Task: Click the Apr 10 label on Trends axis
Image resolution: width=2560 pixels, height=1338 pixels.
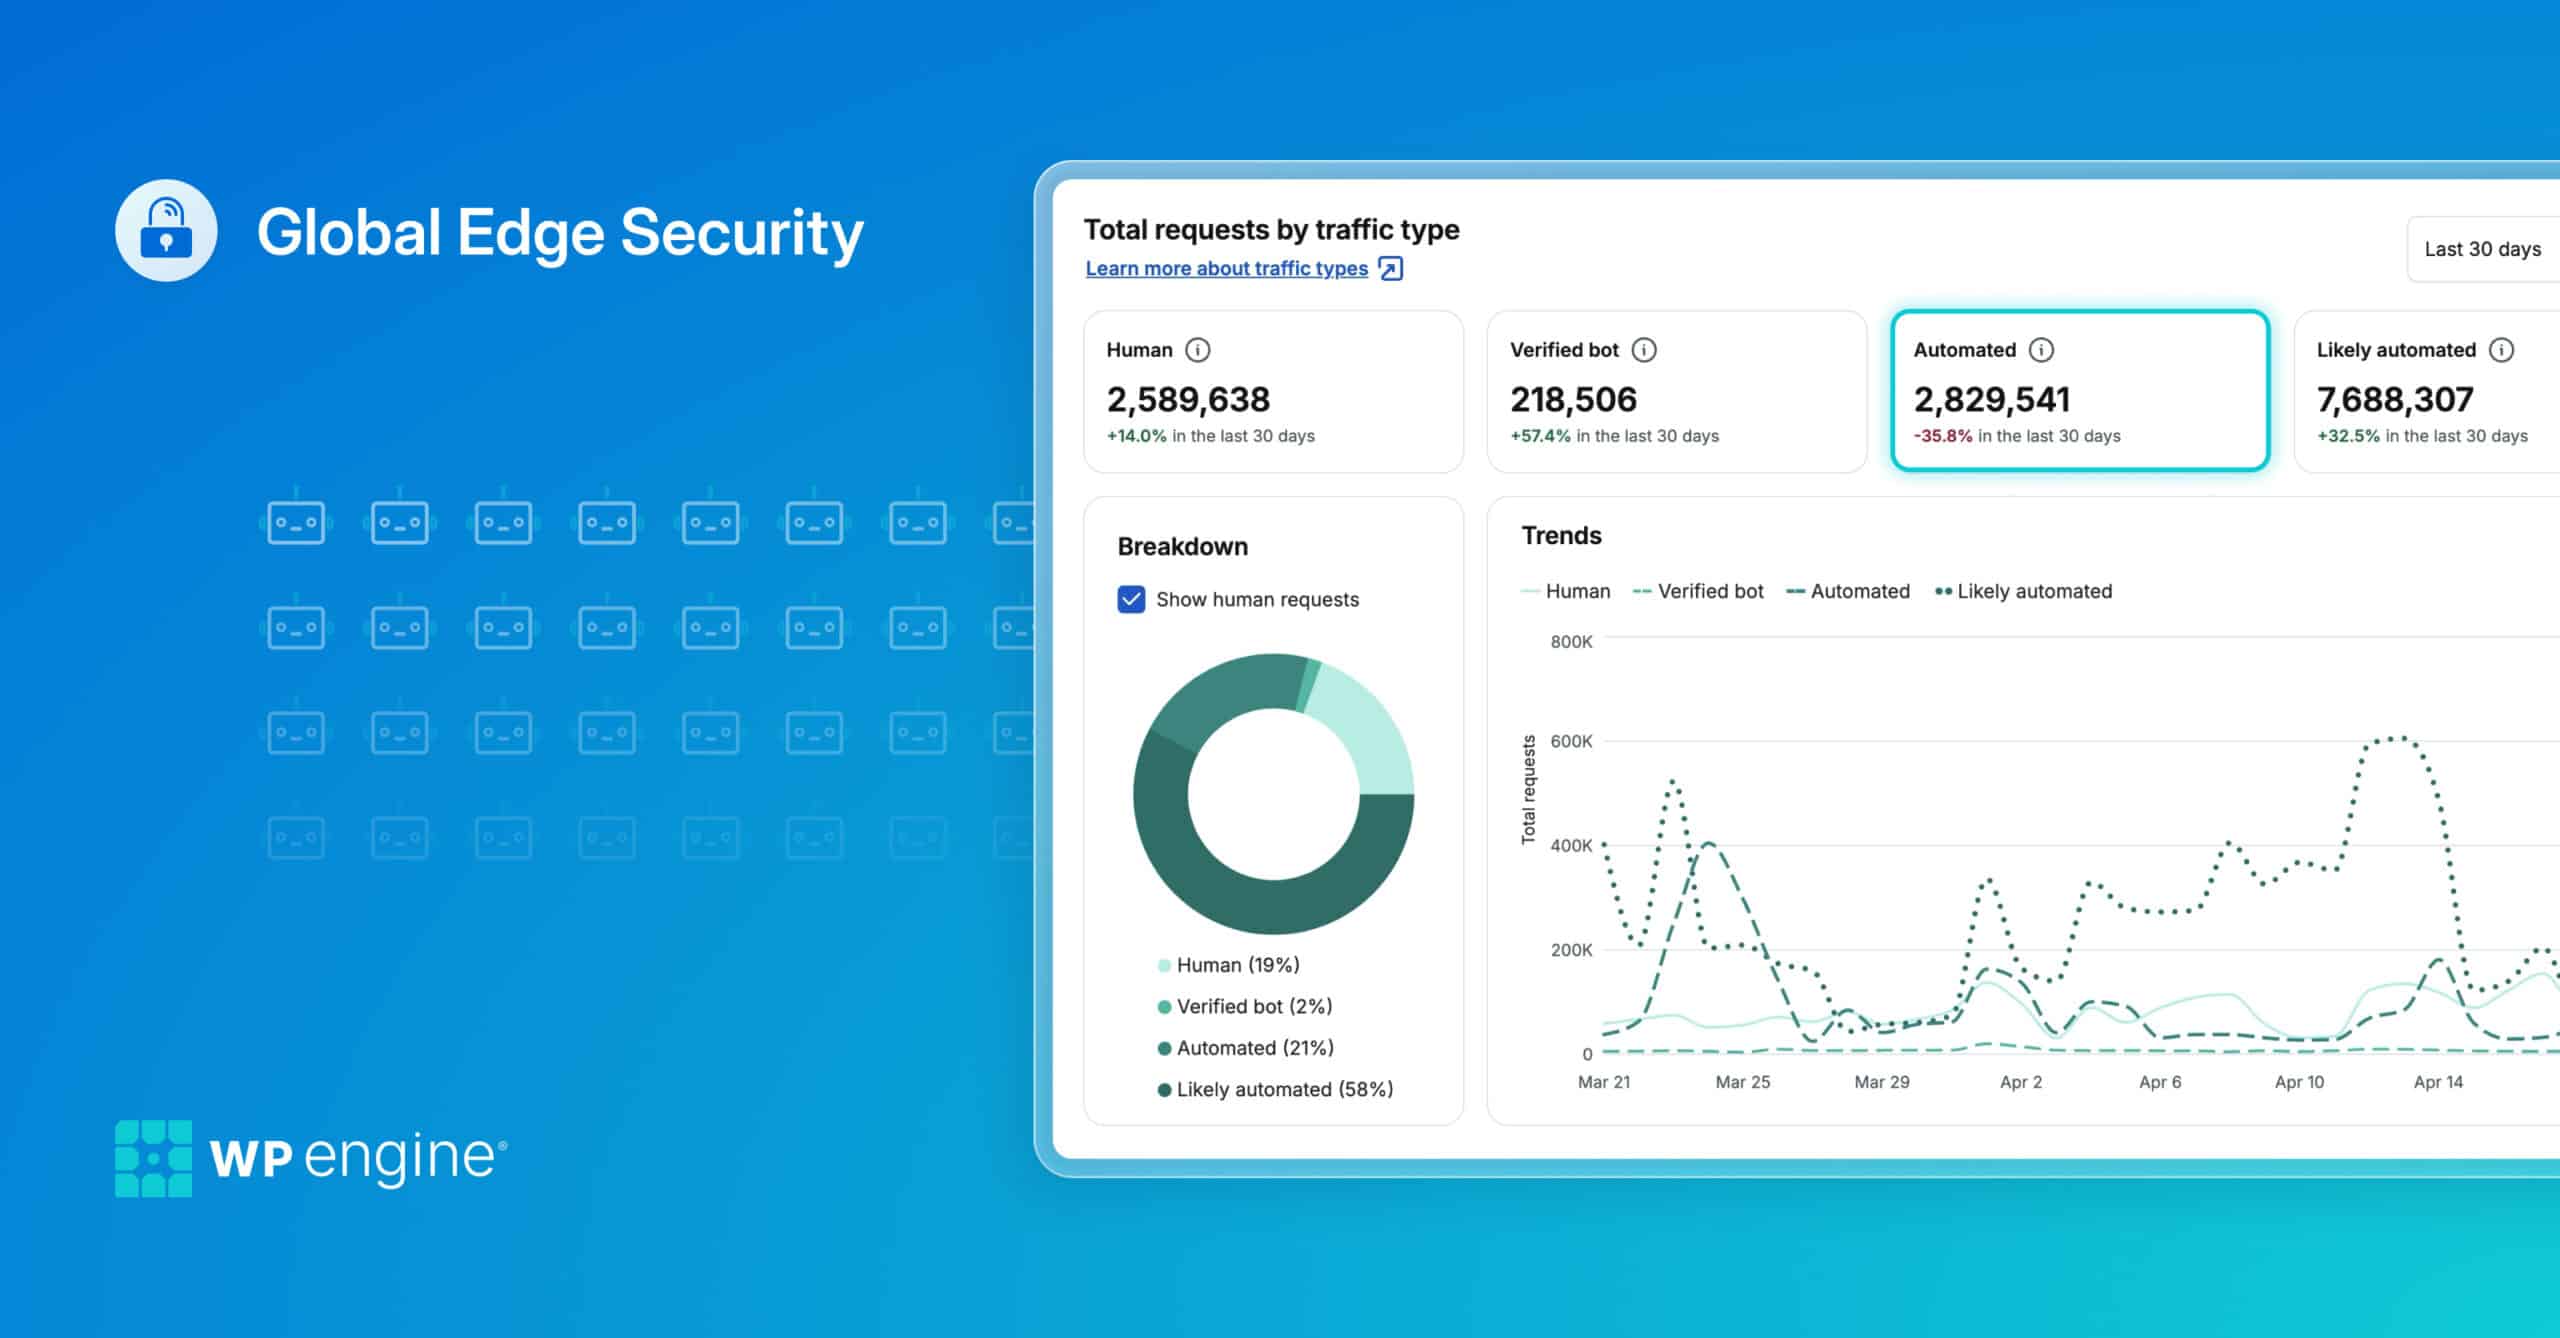Action: click(x=2299, y=1082)
